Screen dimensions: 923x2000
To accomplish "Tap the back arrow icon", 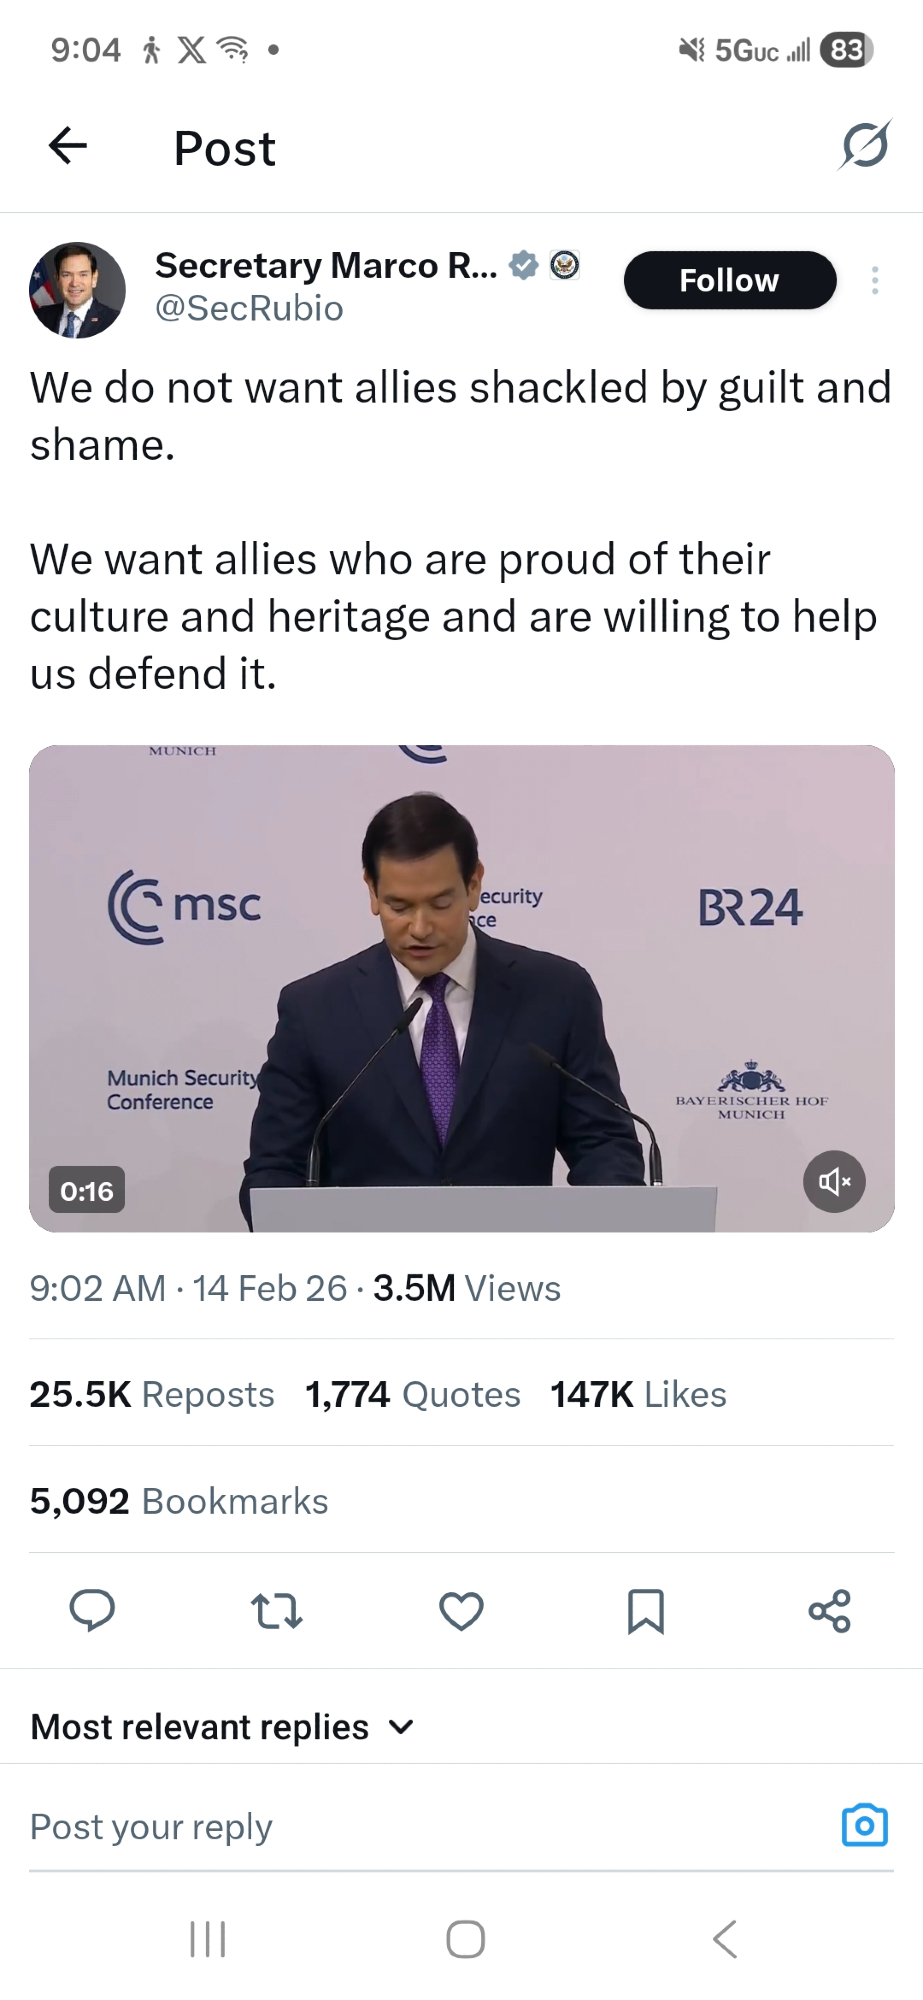I will tap(68, 146).
